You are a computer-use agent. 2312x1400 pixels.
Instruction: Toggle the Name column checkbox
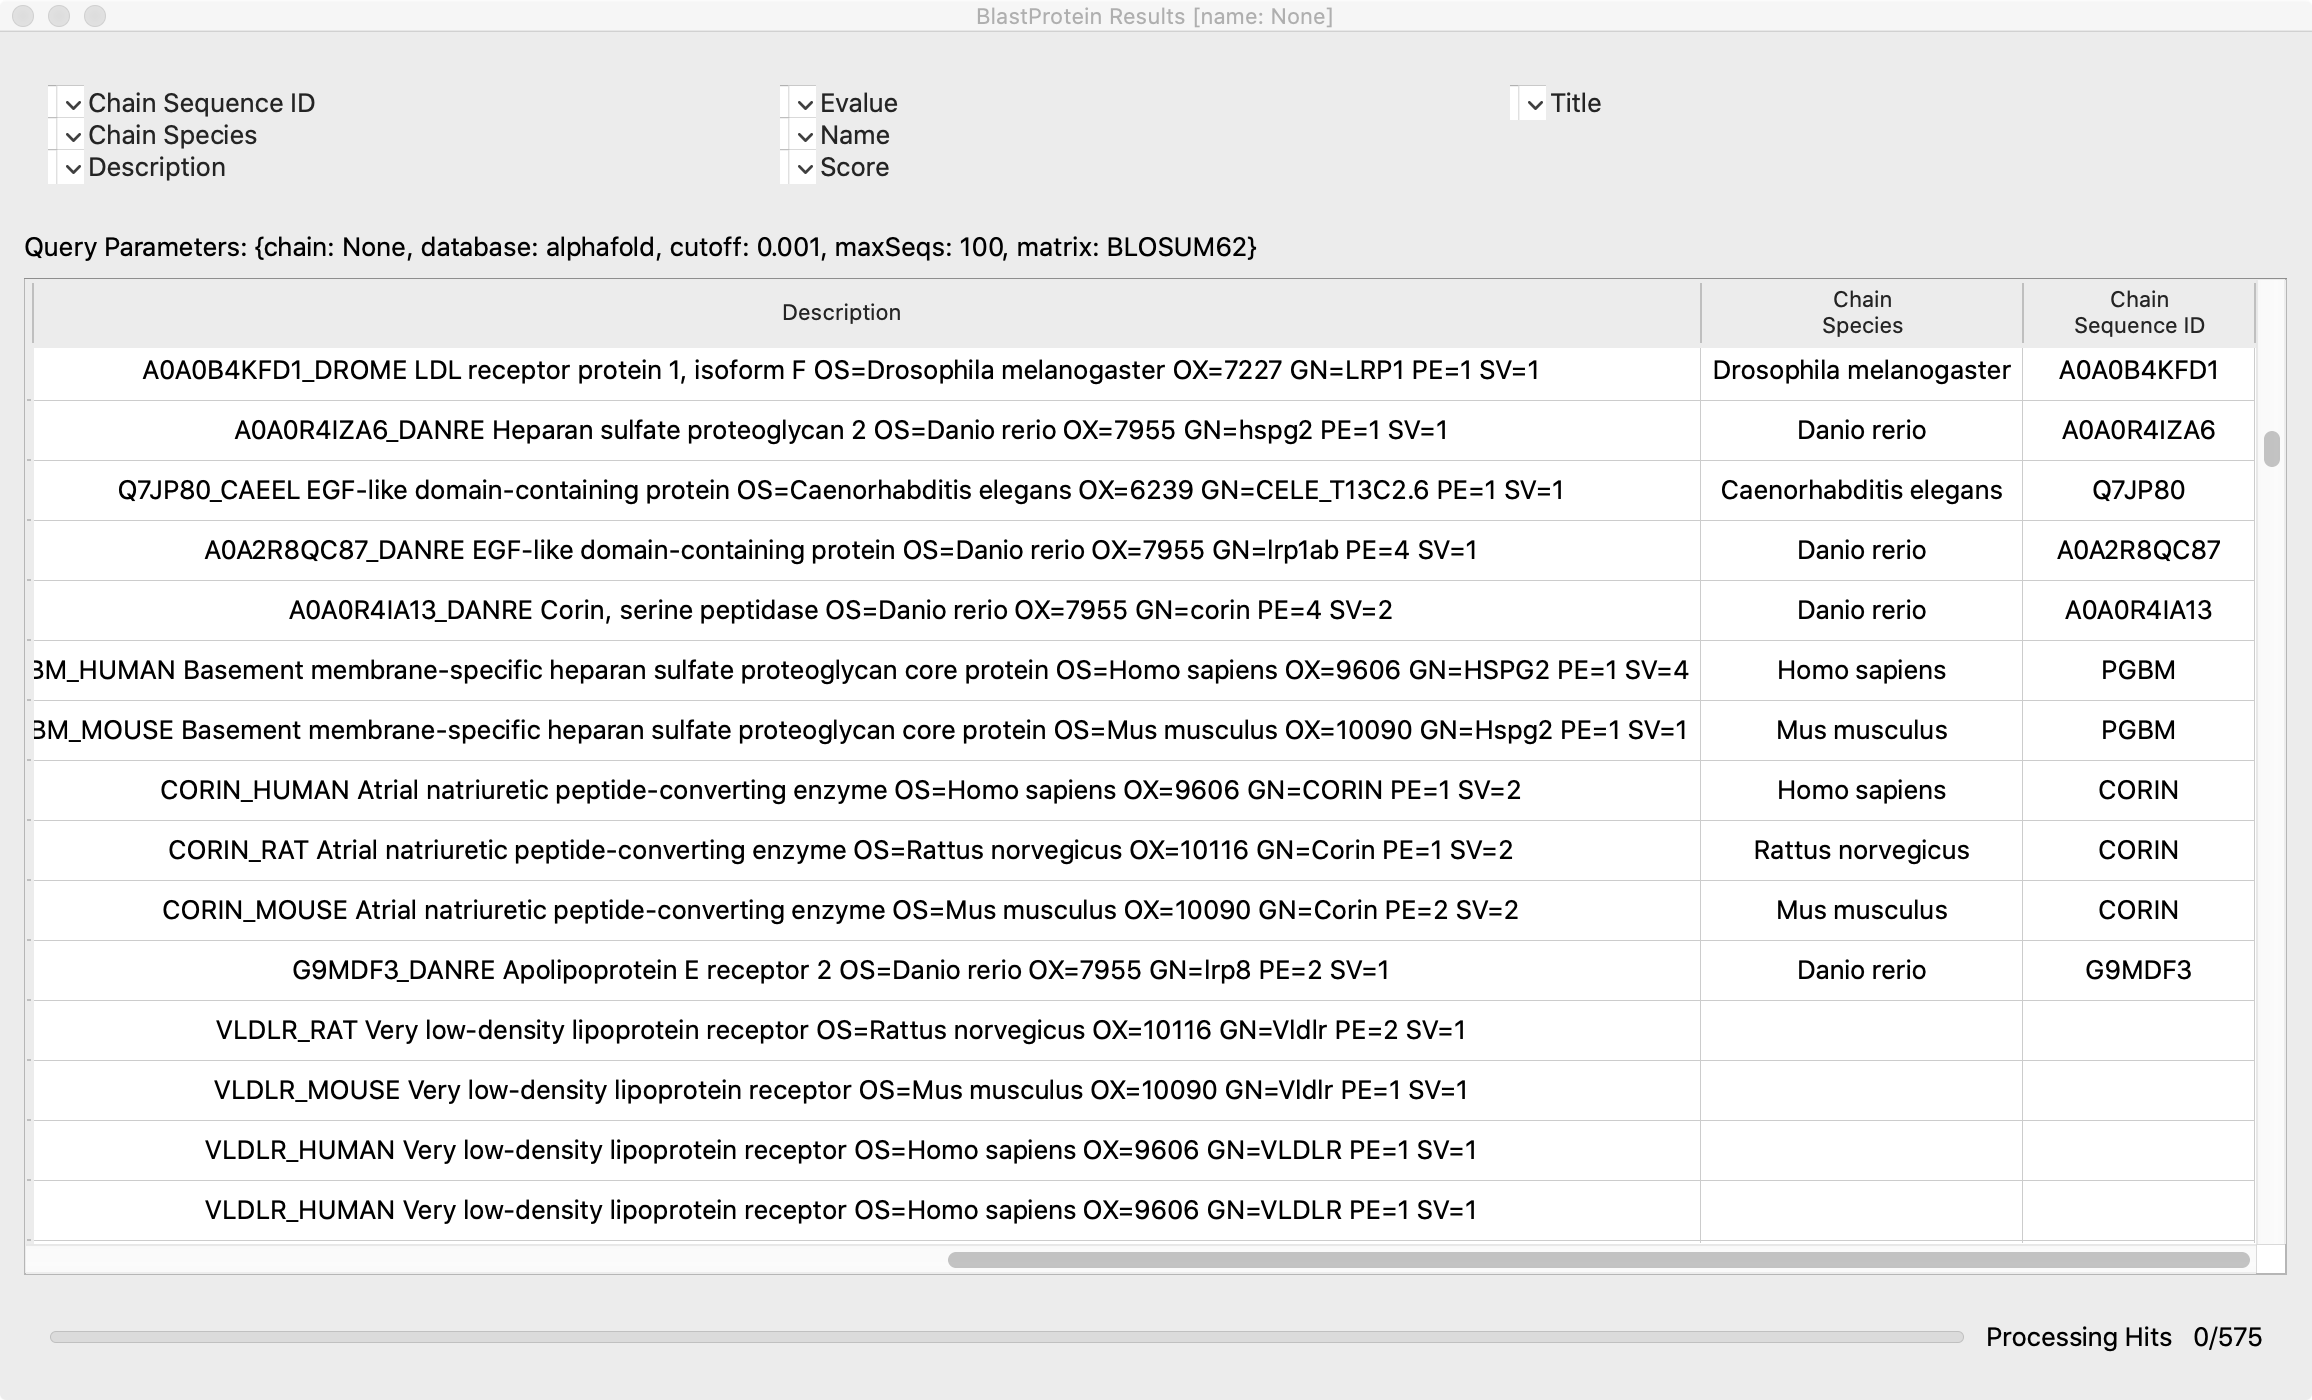click(804, 136)
